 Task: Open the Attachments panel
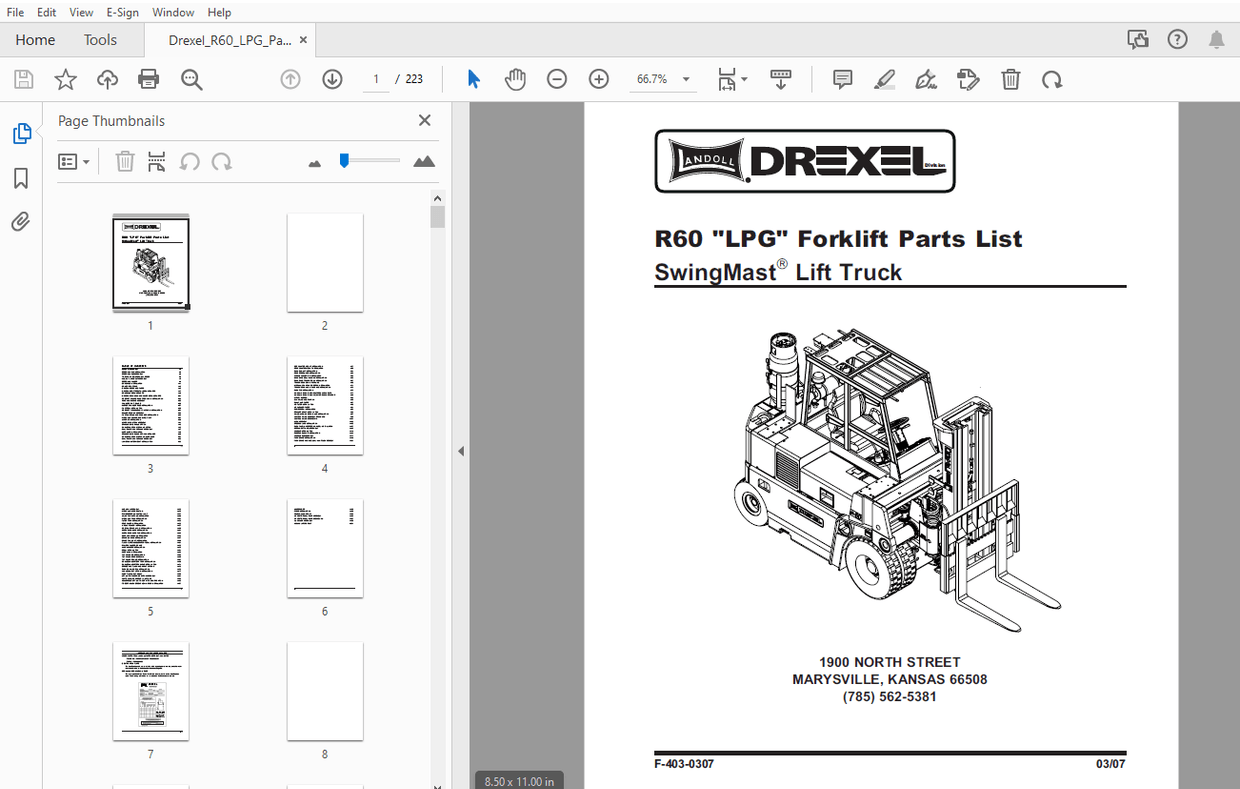coord(21,221)
